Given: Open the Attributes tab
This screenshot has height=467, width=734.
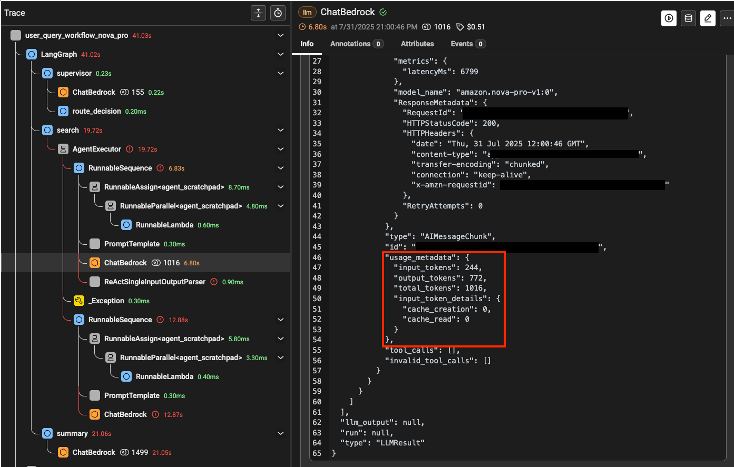Looking at the screenshot, I should [x=417, y=44].
